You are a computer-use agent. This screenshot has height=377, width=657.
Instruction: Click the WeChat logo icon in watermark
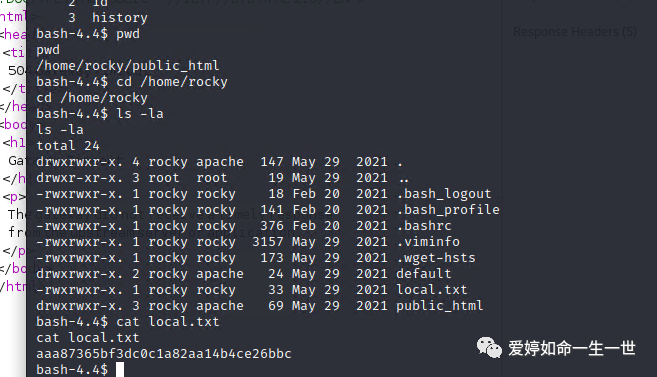(x=489, y=348)
